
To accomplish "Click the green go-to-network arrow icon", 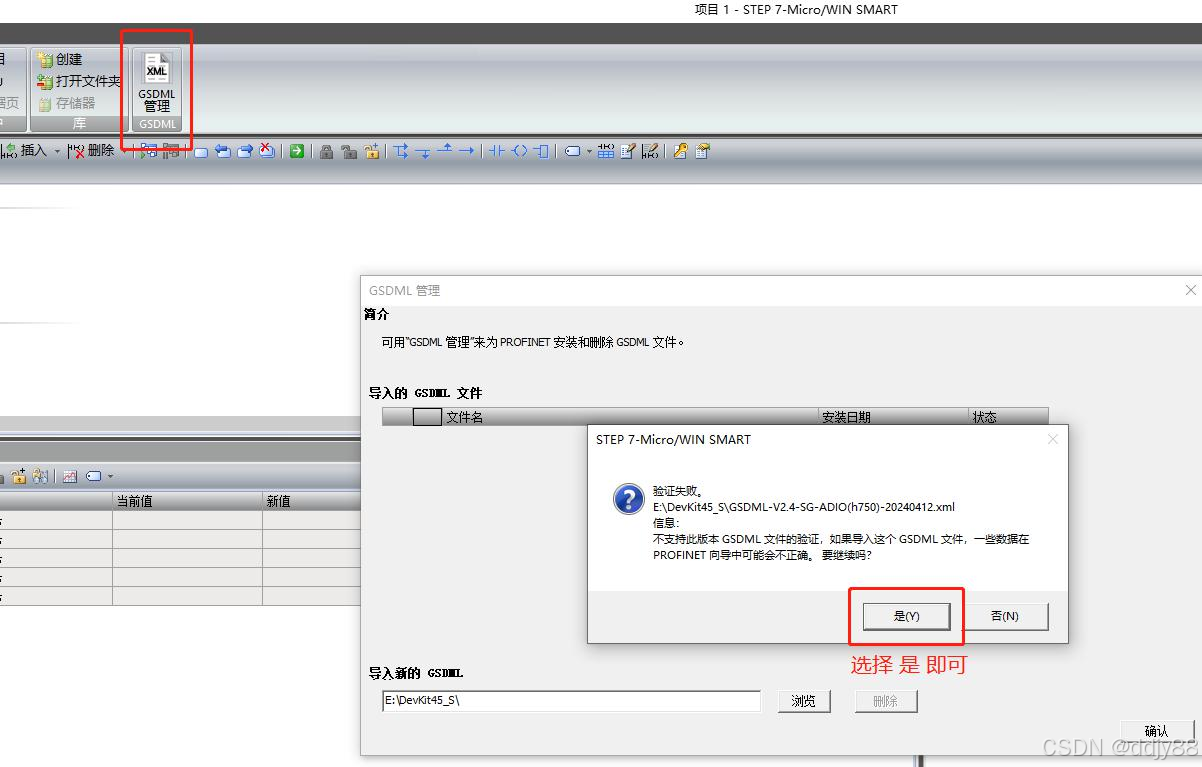I will point(297,151).
